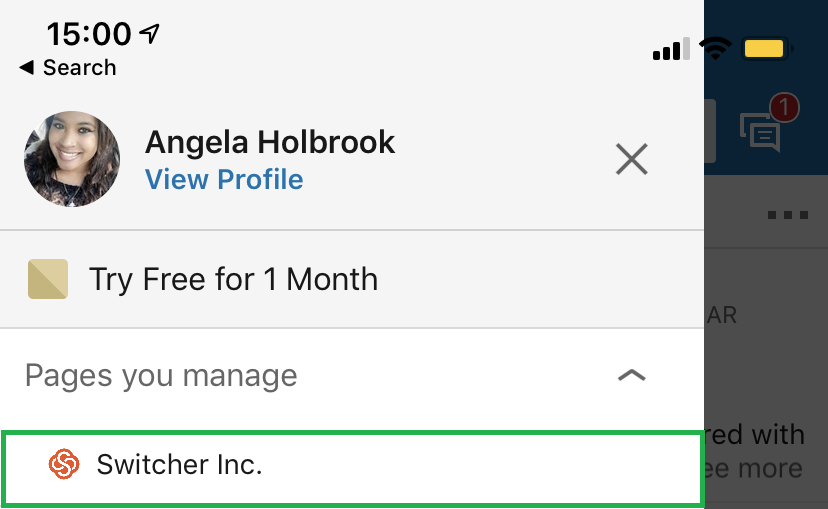Select Try Free for 1 Month

point(233,279)
